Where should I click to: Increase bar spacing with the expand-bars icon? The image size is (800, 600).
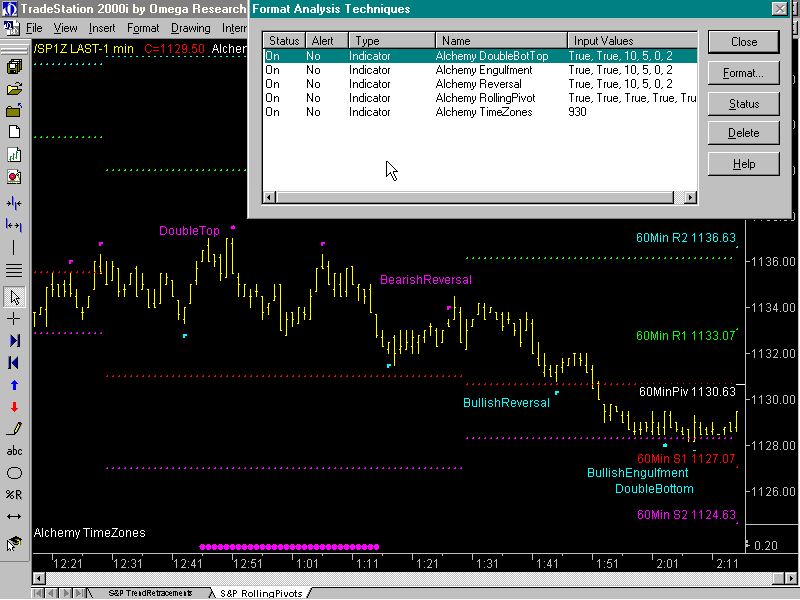[14, 225]
